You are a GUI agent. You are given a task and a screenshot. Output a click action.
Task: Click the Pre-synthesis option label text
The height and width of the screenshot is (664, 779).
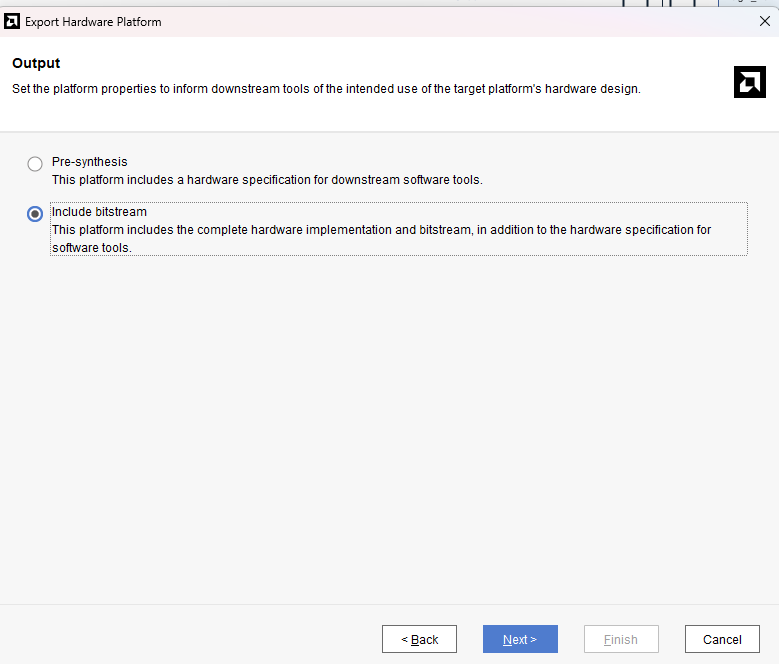click(89, 162)
